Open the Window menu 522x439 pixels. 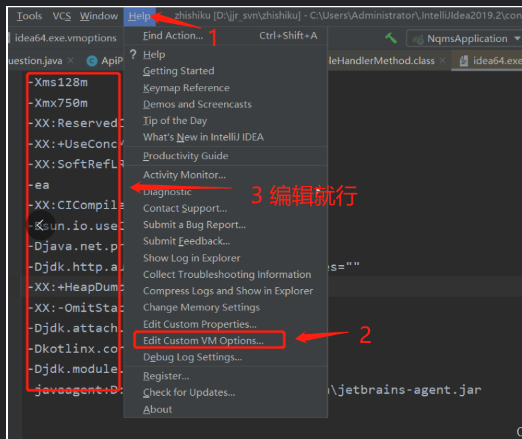(x=99, y=16)
